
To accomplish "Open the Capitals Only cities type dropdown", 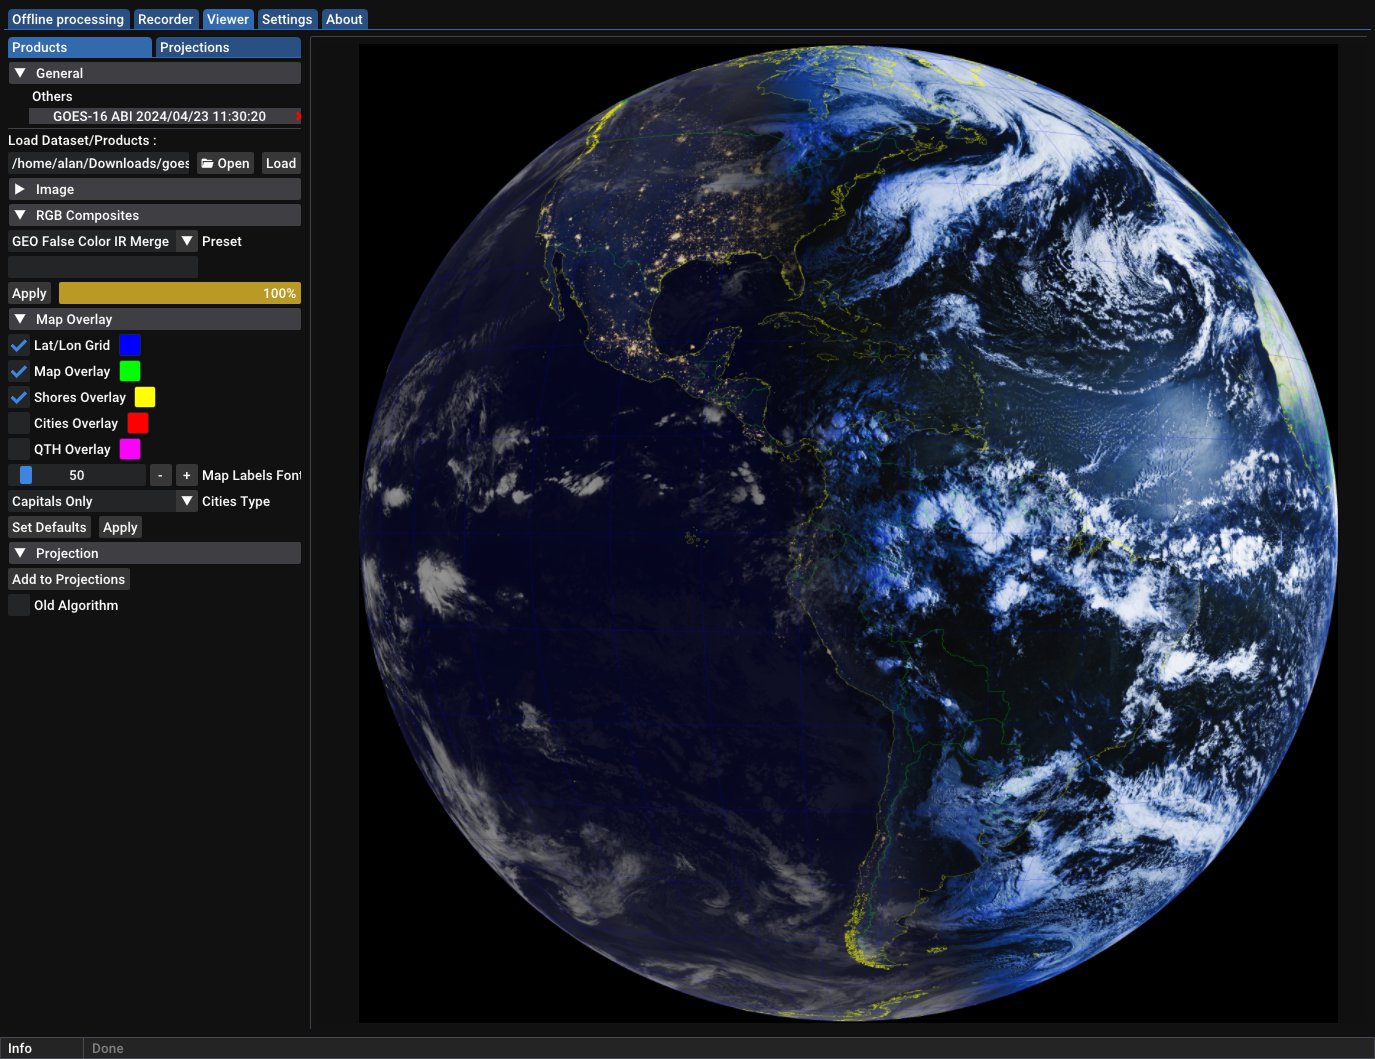I will tap(103, 501).
